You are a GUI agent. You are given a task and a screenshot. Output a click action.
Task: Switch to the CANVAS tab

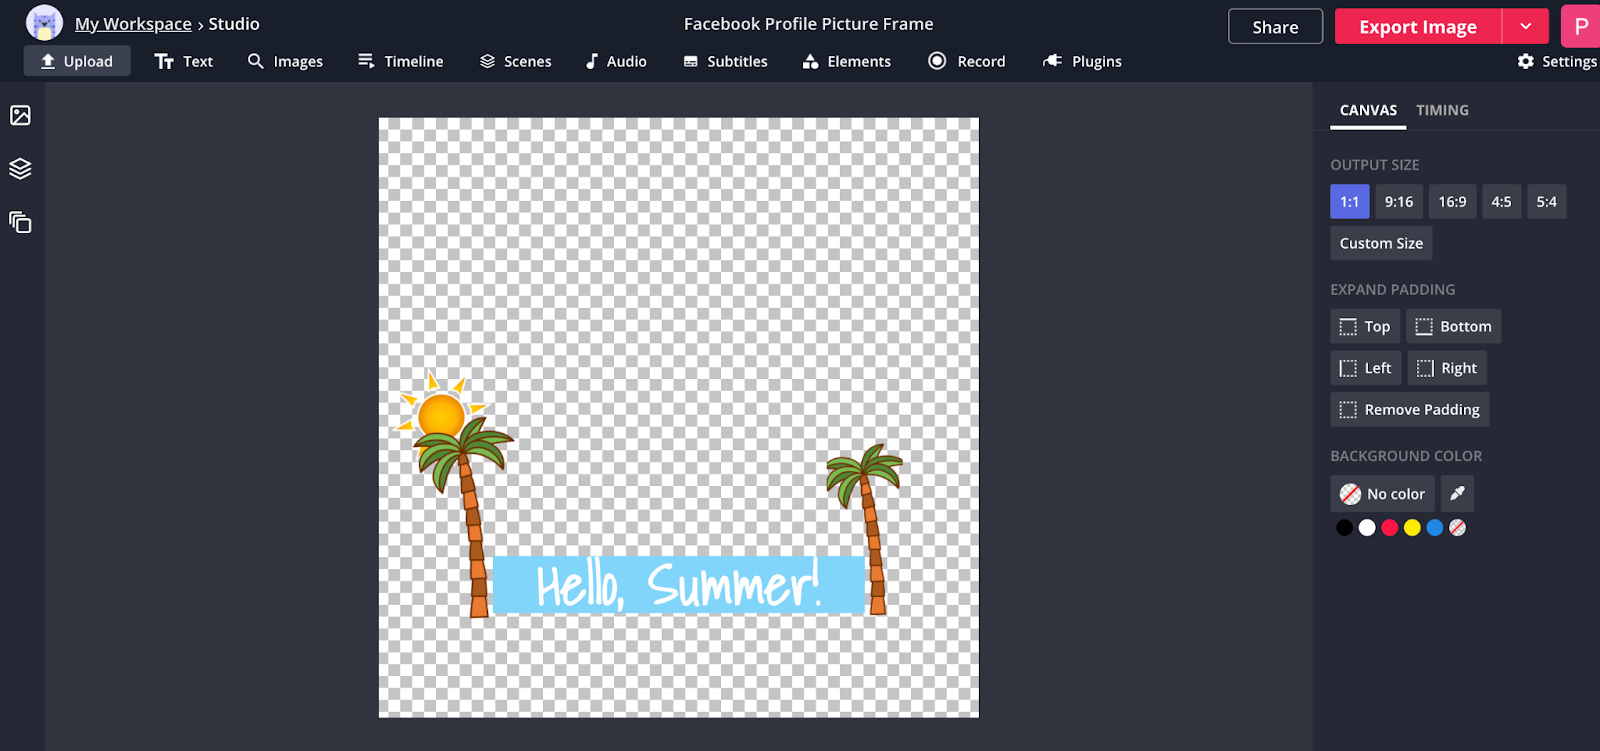[x=1368, y=110]
